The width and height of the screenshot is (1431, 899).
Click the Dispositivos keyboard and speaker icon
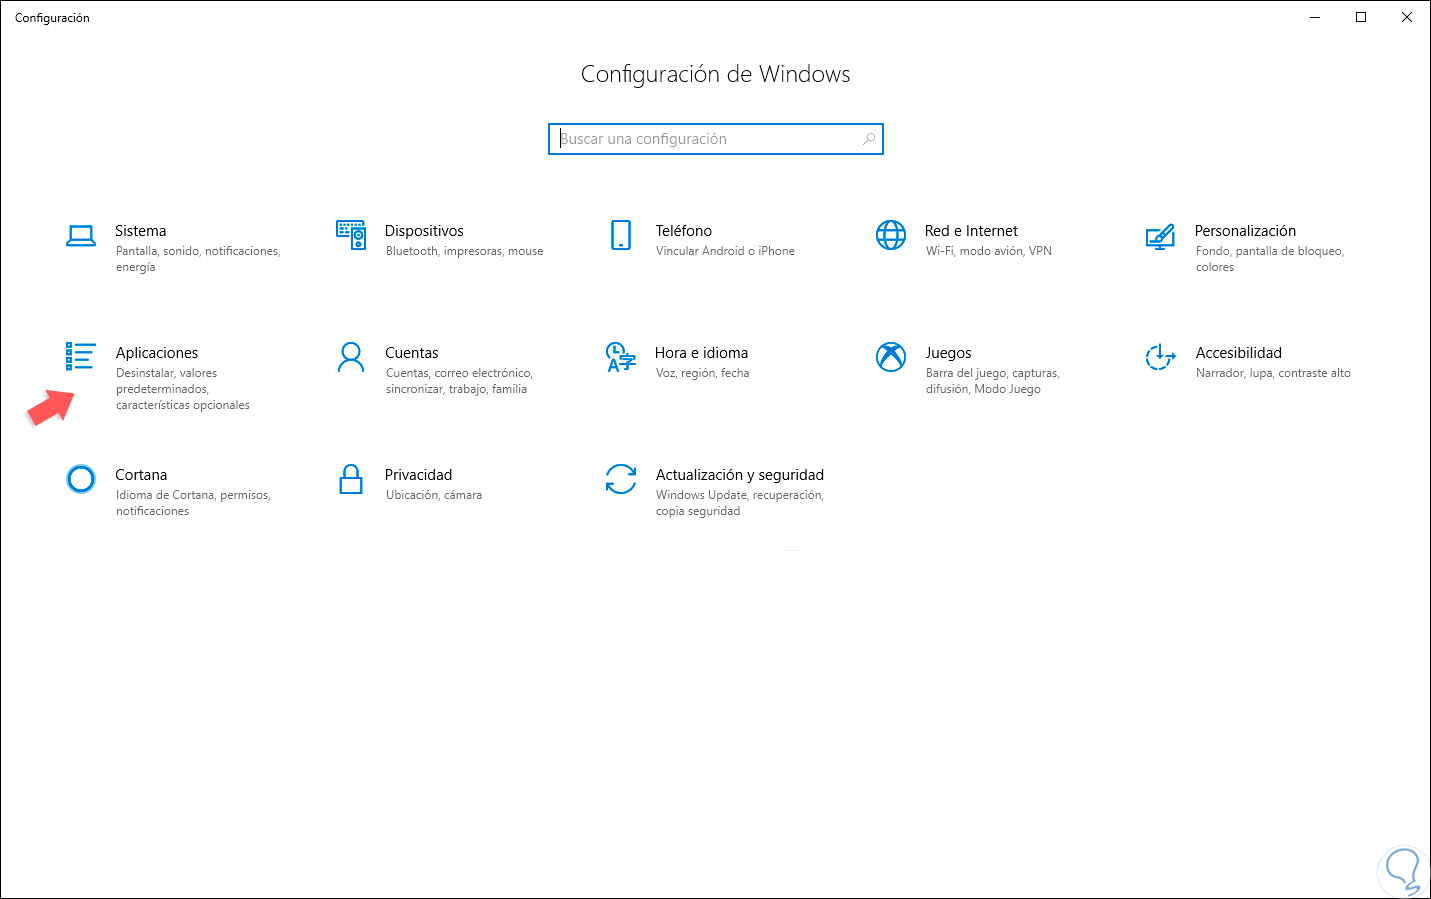pyautogui.click(x=351, y=235)
